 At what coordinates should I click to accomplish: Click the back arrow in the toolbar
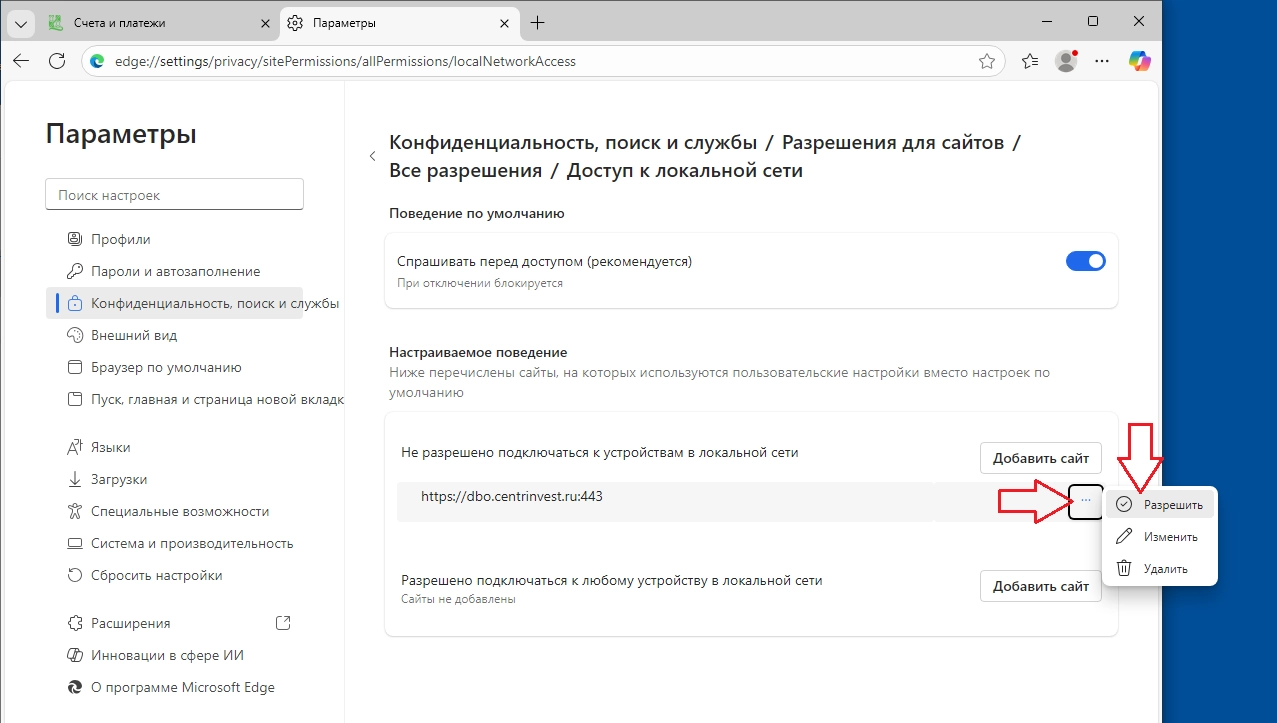tap(21, 61)
